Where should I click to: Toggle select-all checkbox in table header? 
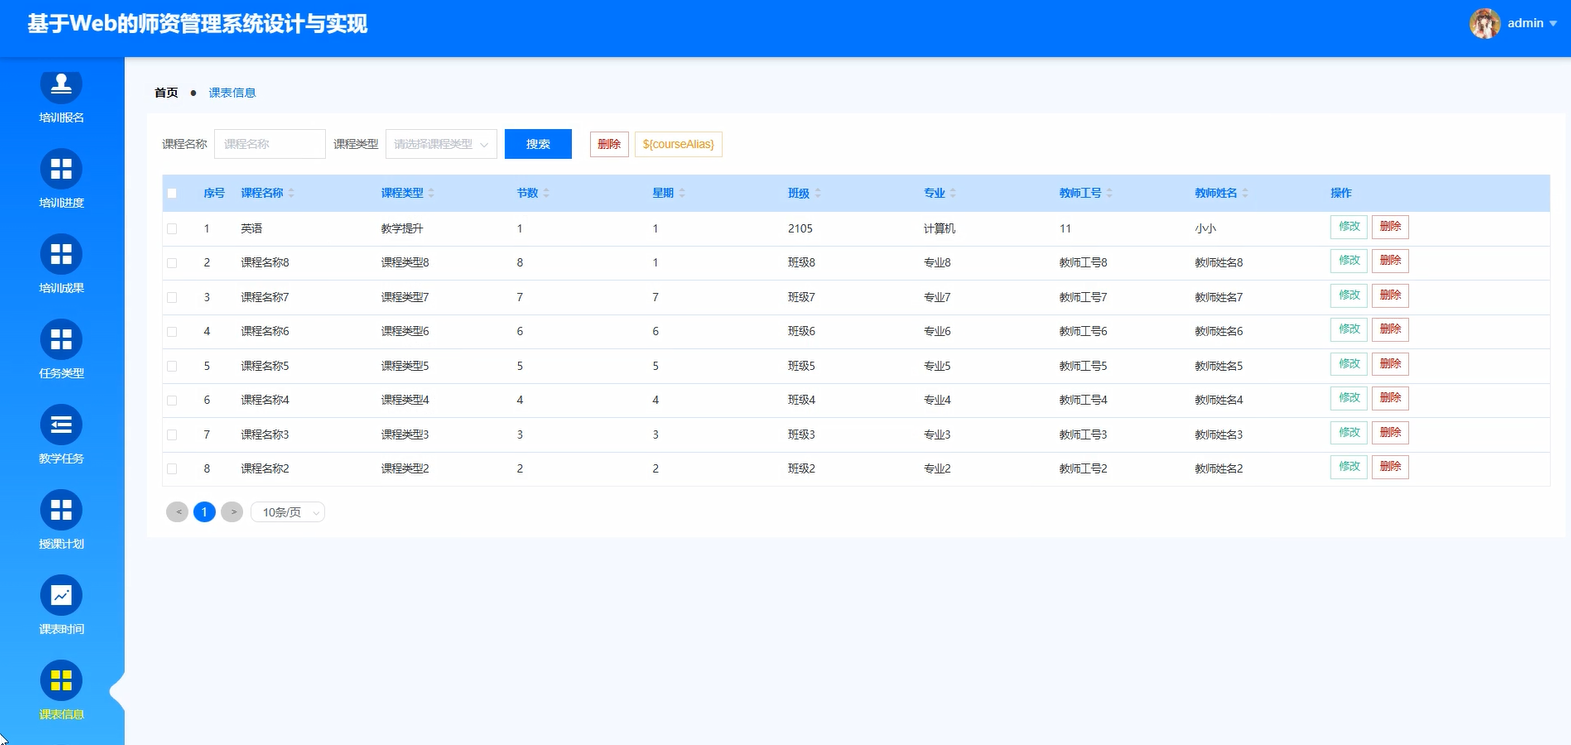pyautogui.click(x=172, y=193)
